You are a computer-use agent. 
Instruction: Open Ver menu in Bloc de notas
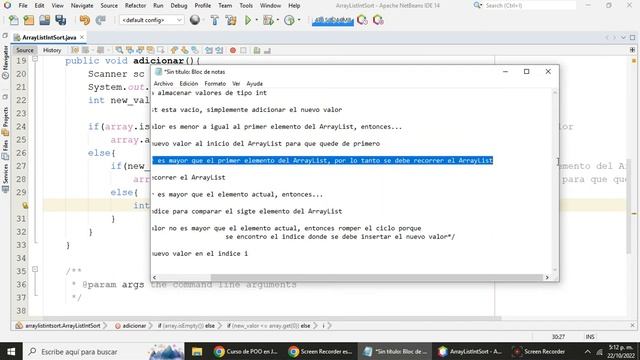(236, 83)
